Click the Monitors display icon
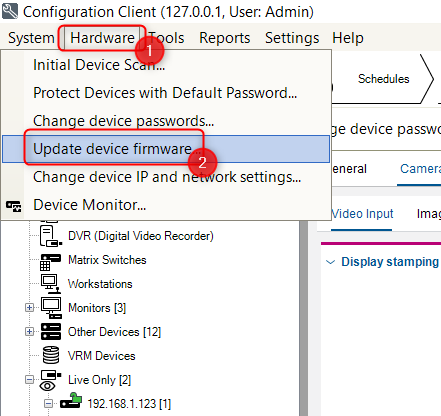This screenshot has width=441, height=416. pos(51,308)
